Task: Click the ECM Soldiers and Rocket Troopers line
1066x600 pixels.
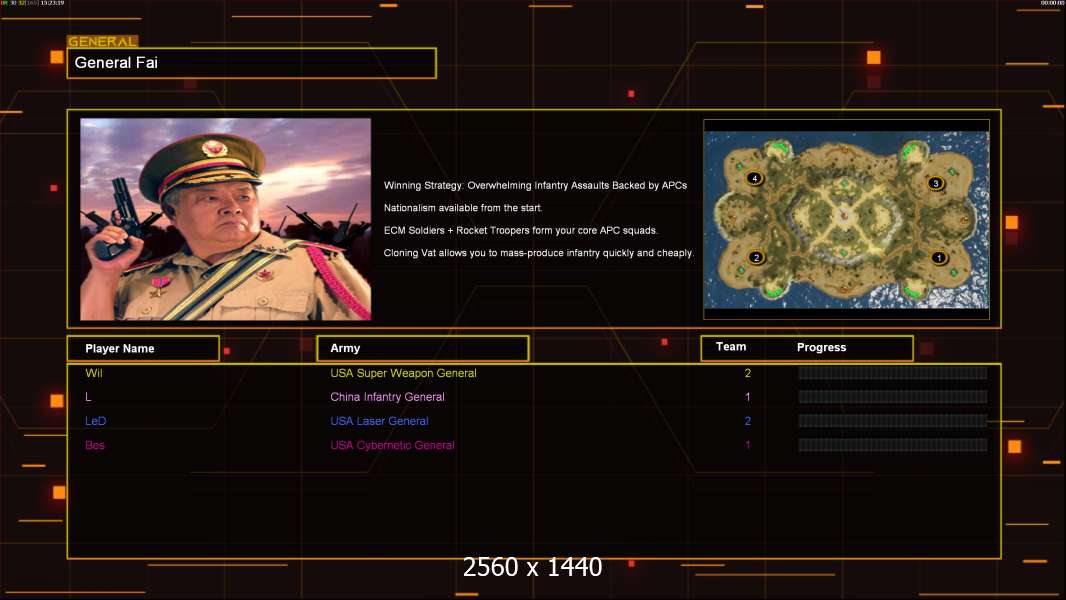Action: click(x=521, y=230)
